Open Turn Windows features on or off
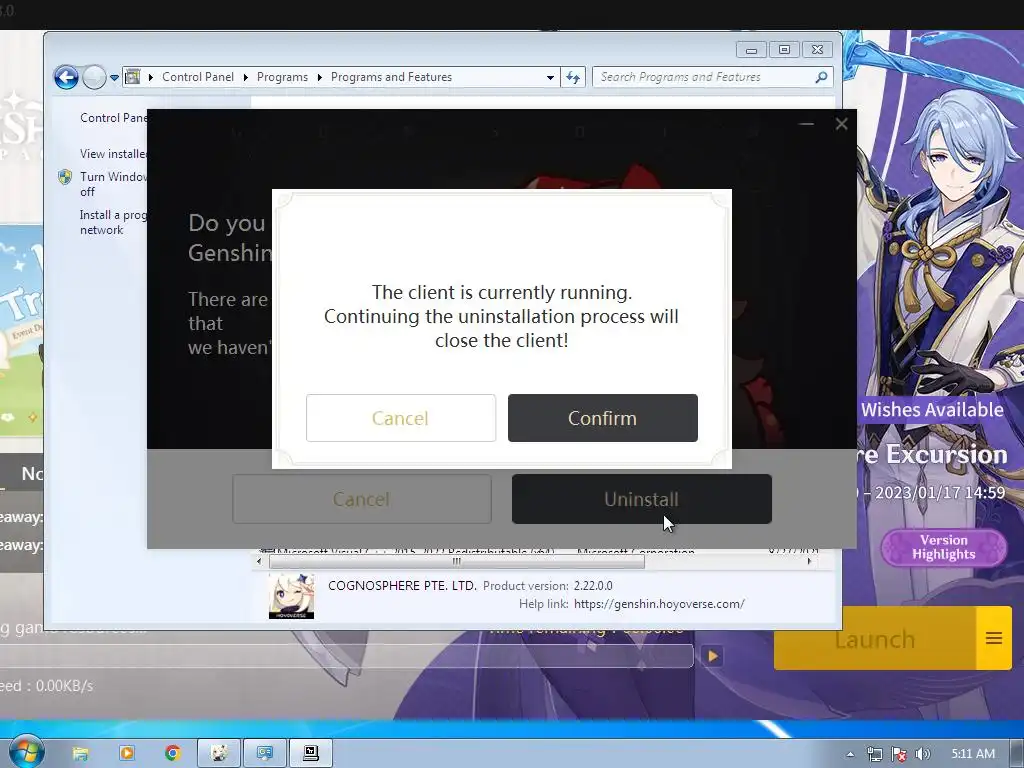The image size is (1024, 768). (114, 184)
